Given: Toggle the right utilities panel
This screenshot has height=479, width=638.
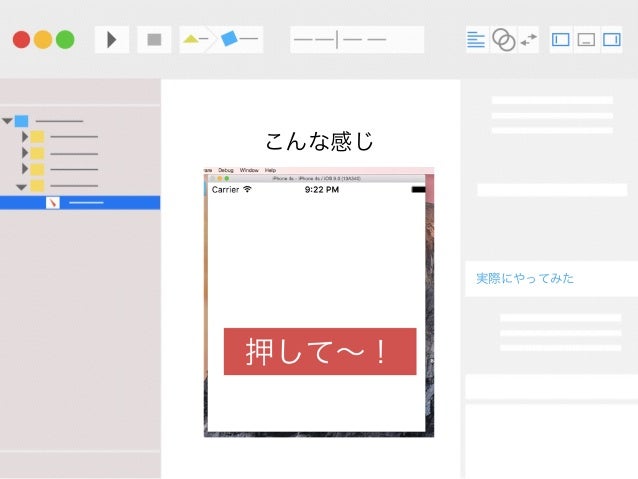Looking at the screenshot, I should tap(612, 39).
